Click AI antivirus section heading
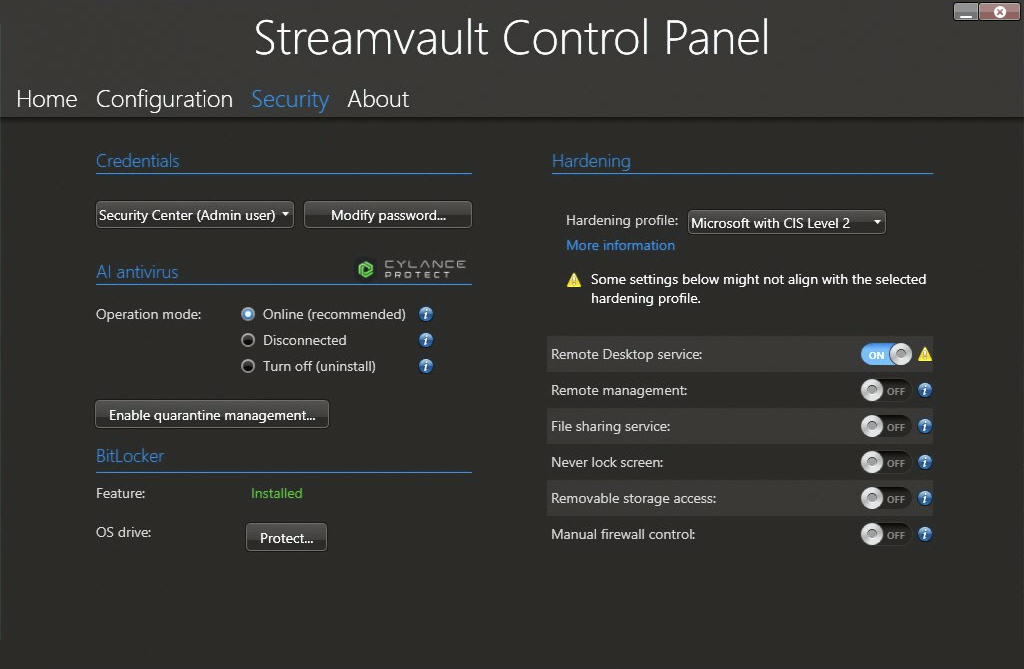 click(x=137, y=272)
